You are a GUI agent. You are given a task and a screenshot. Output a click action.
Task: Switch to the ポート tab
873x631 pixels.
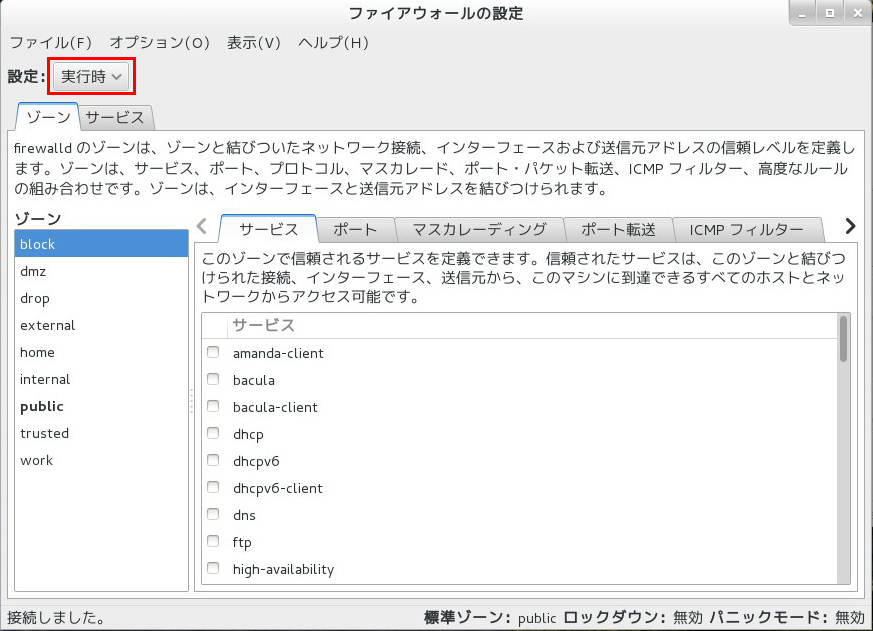355,229
